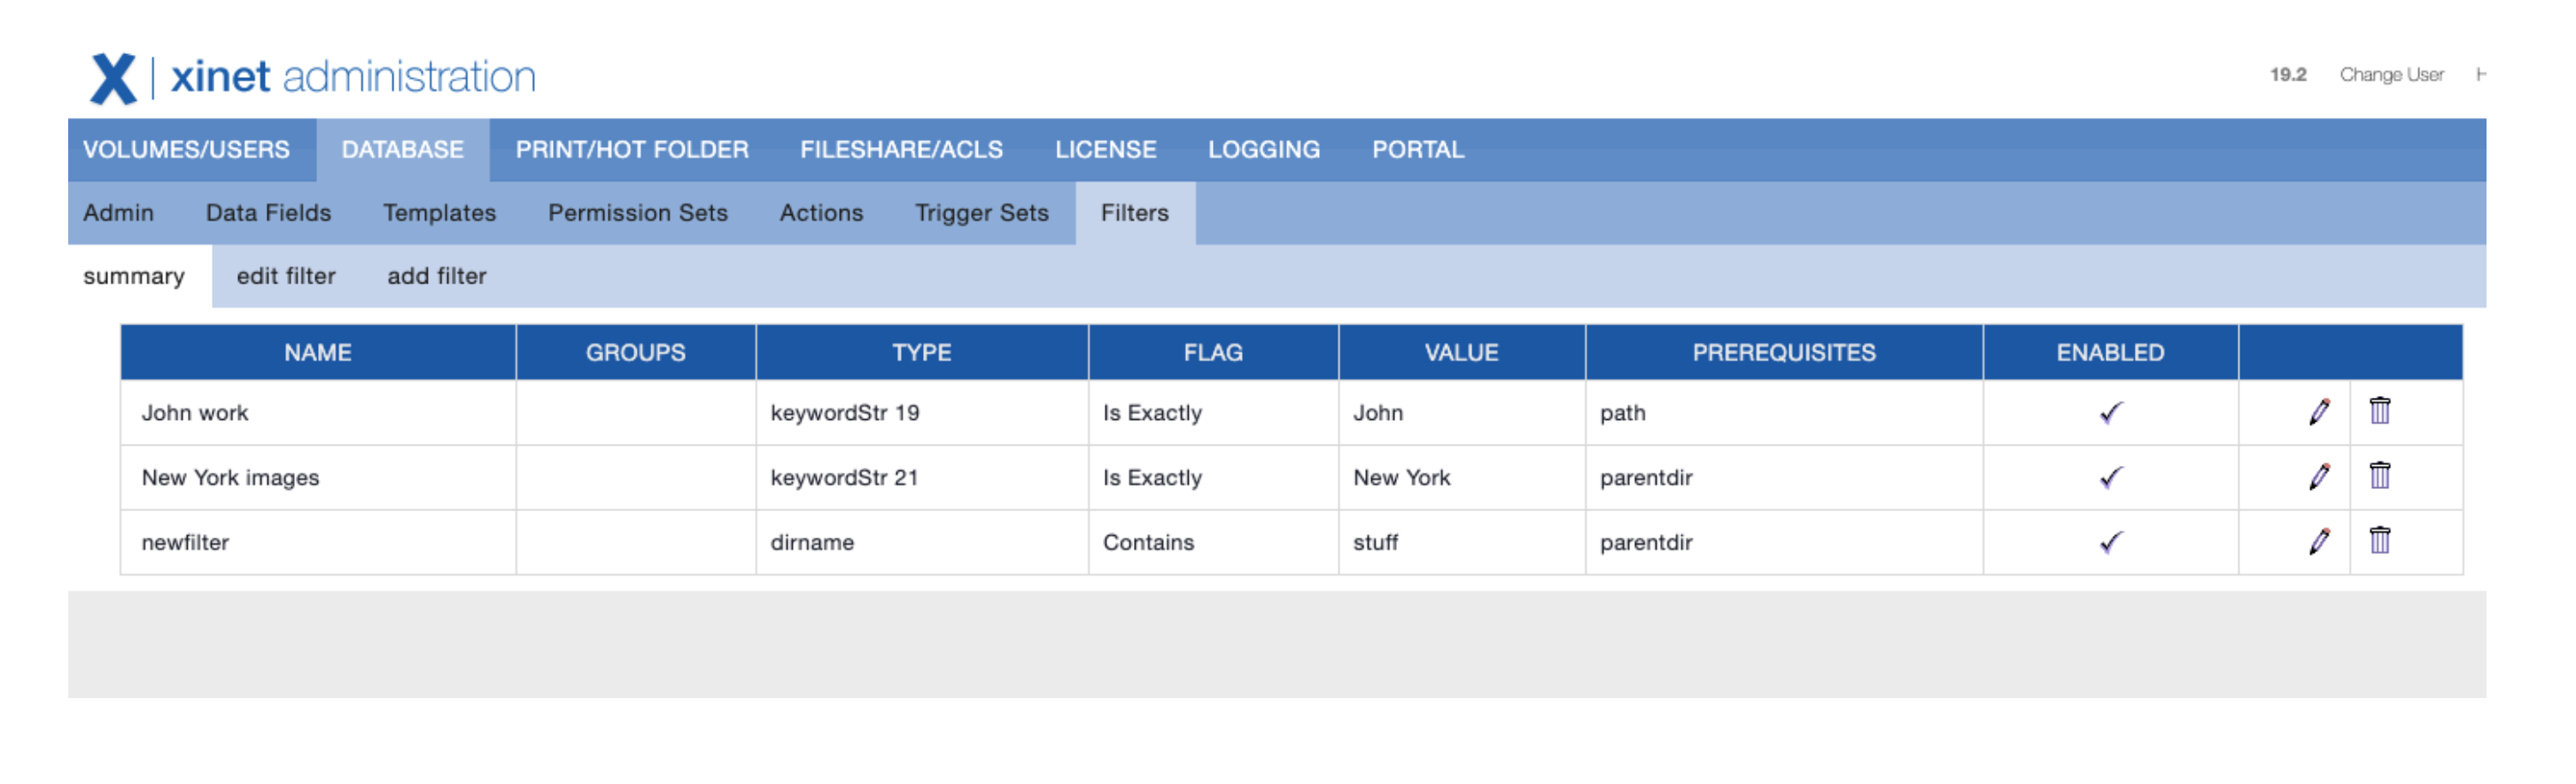Click the pencil edit icon for John work
This screenshot has height=784, width=2576.
2318,412
